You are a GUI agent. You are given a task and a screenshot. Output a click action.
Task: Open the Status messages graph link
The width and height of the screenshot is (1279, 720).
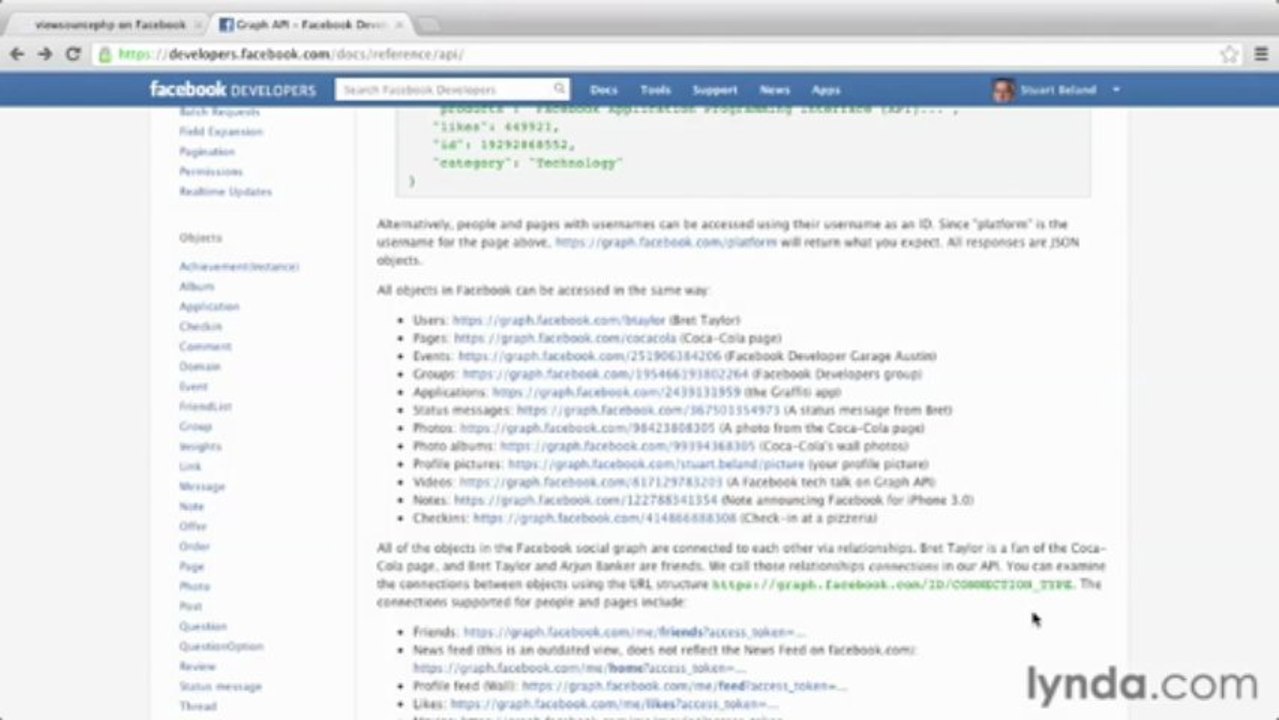click(x=648, y=410)
